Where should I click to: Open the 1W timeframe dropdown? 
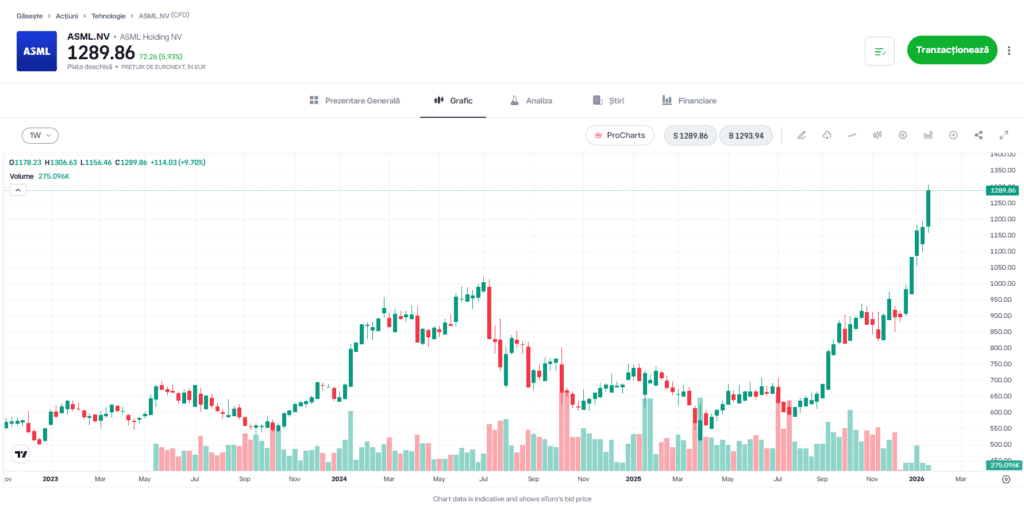[40, 135]
